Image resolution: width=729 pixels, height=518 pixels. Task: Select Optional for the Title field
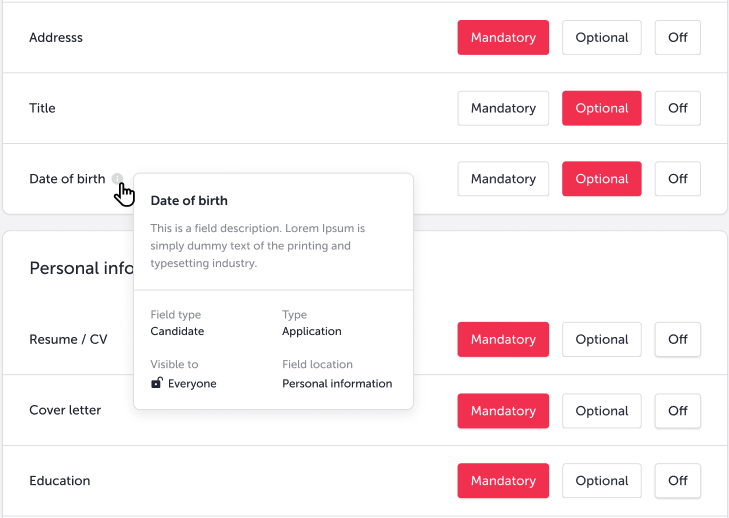tap(601, 108)
